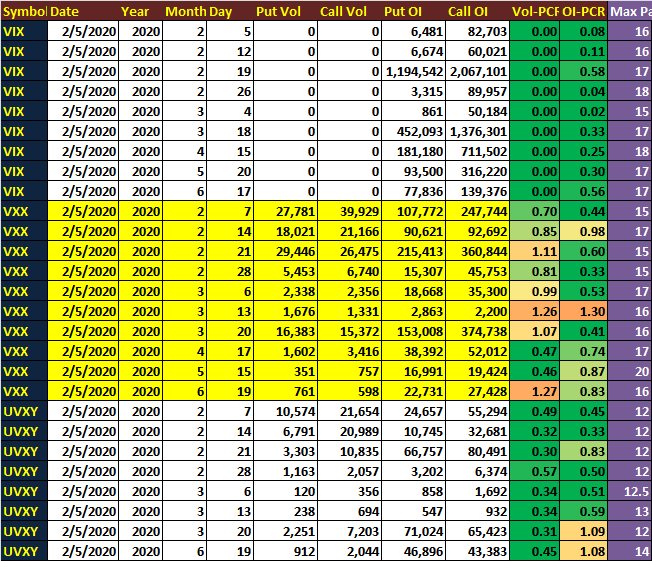
Task: Select Put OI cell 1,194,542
Action: (x=414, y=72)
